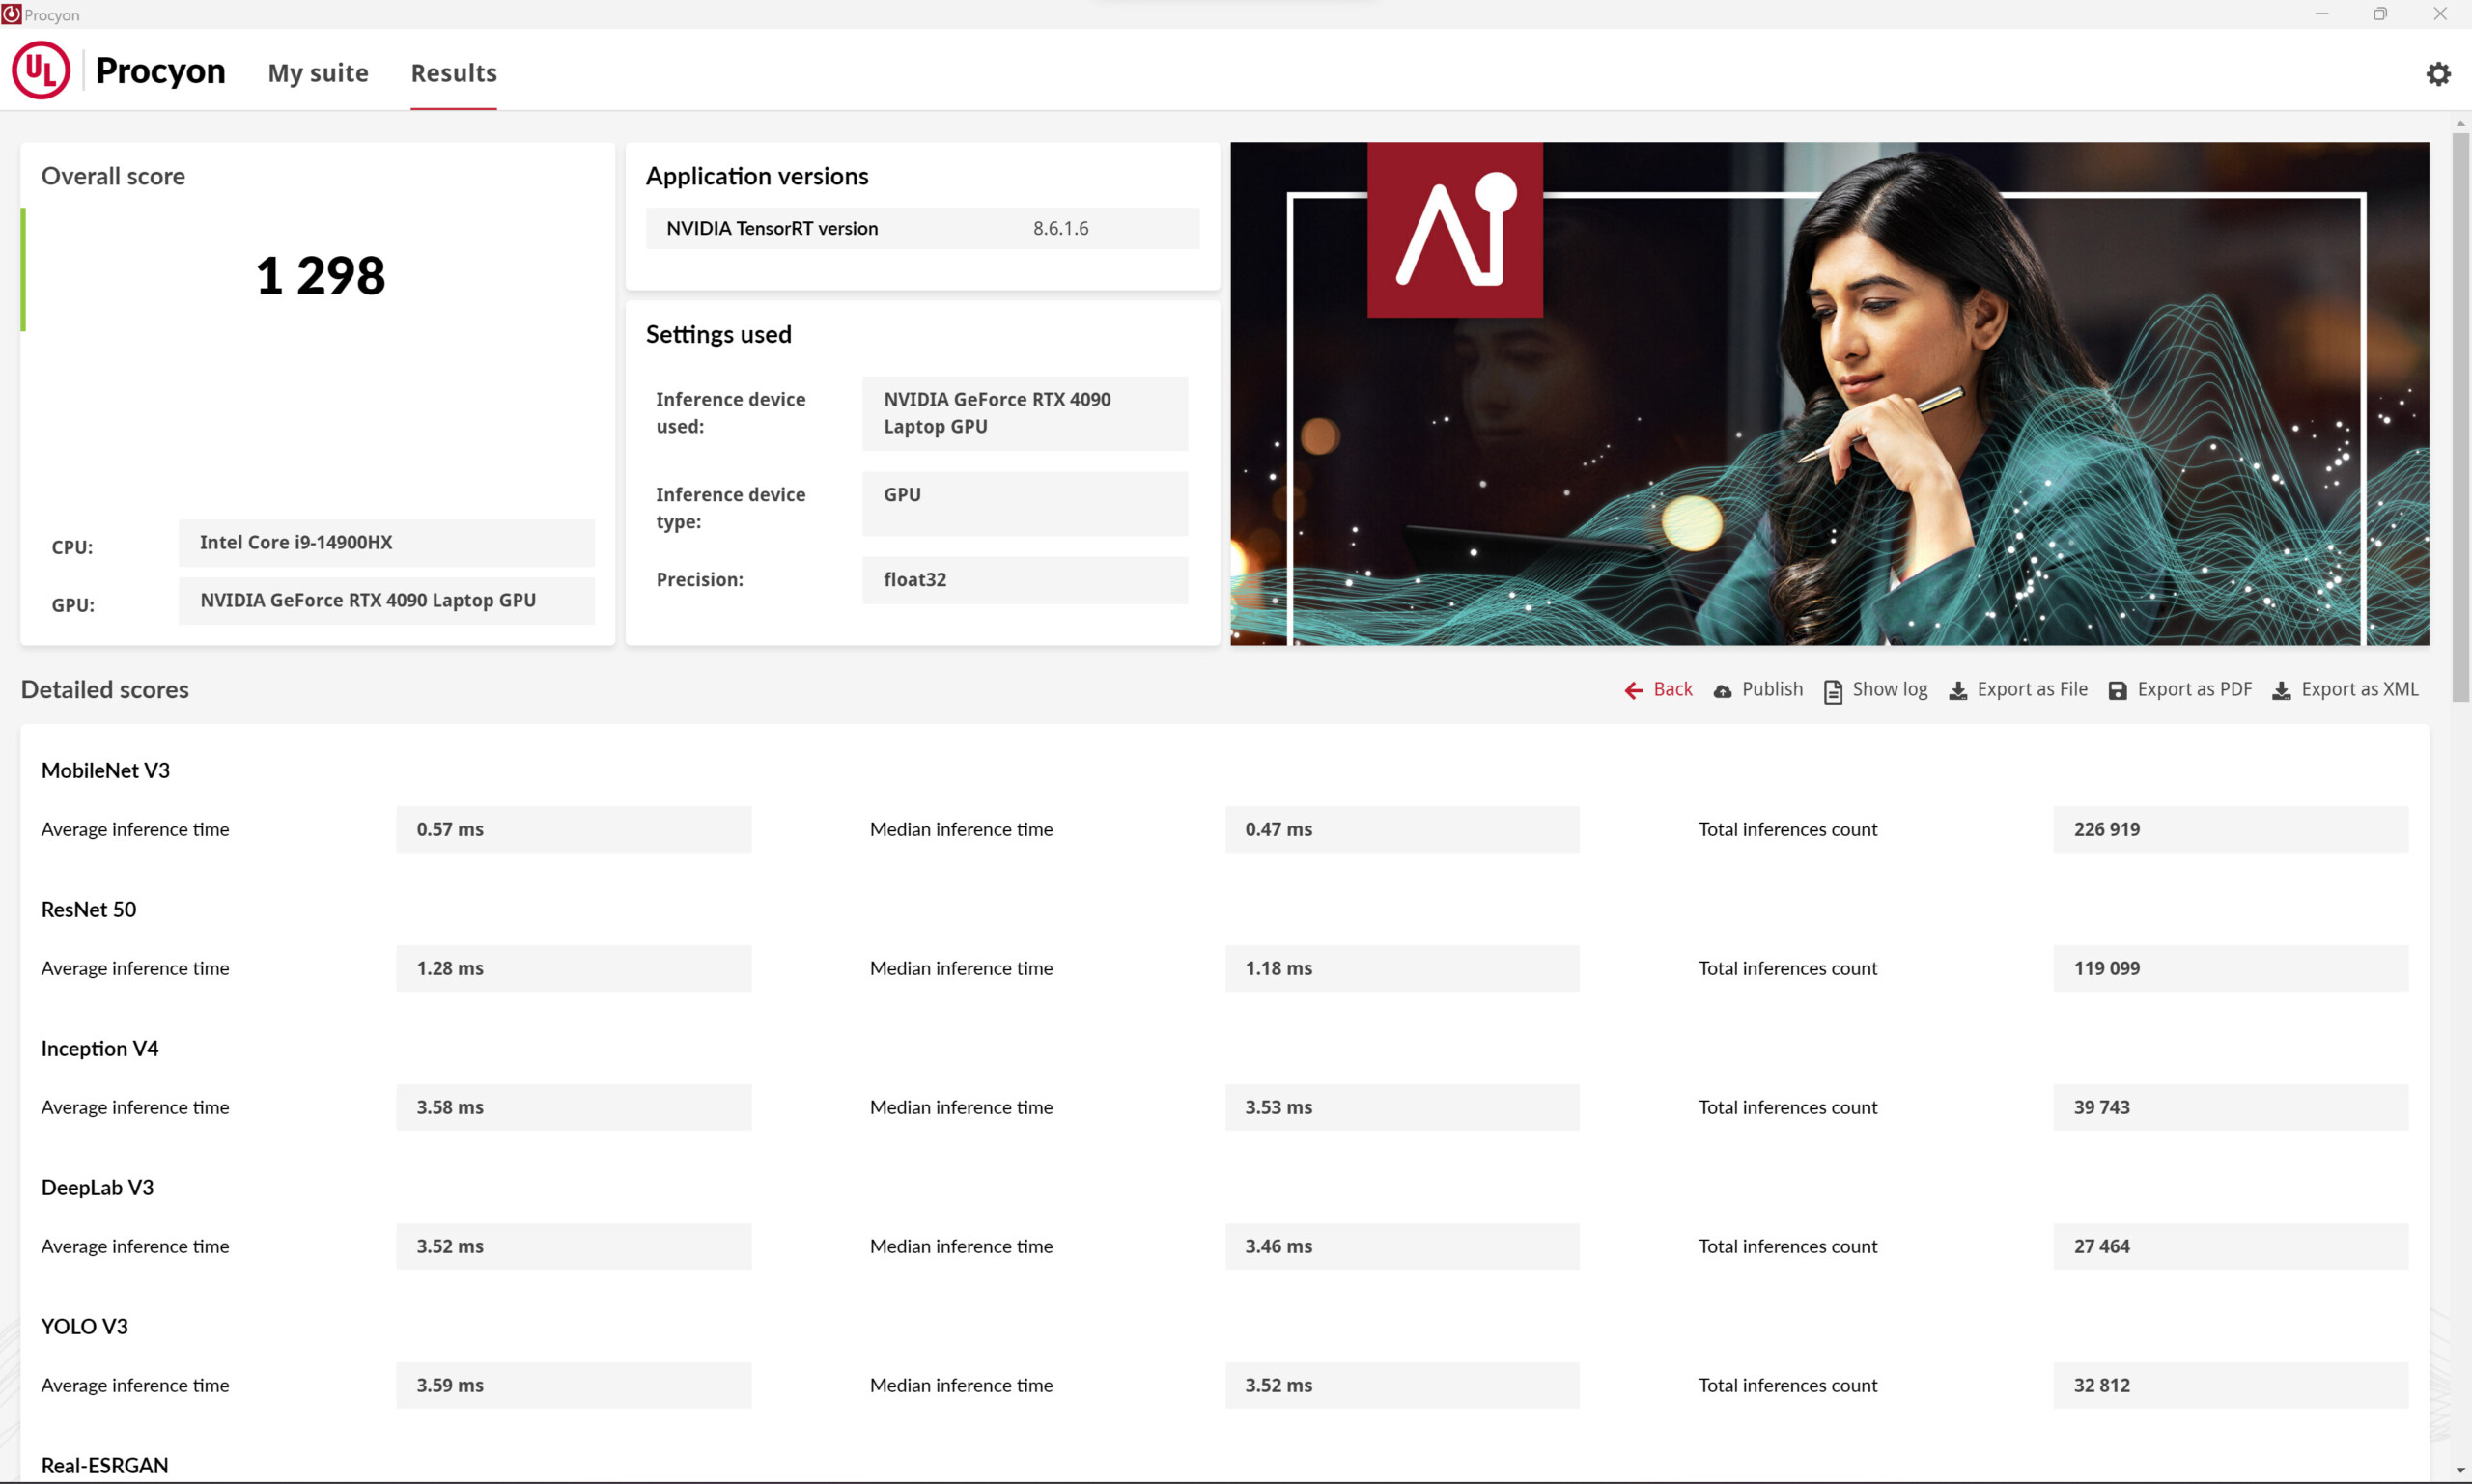Select the Results tab
Image resolution: width=2472 pixels, height=1484 pixels.
(x=453, y=73)
